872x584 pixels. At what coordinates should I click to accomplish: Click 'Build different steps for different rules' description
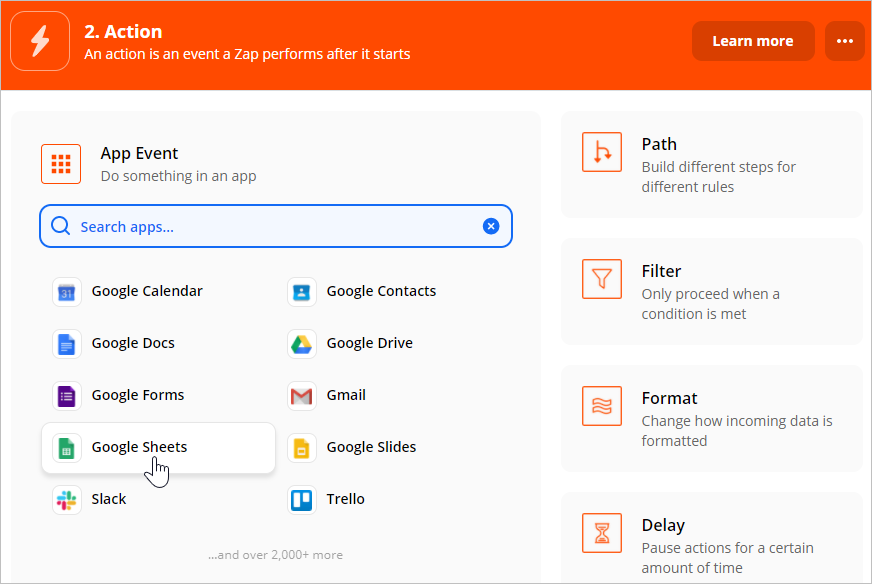click(x=719, y=177)
